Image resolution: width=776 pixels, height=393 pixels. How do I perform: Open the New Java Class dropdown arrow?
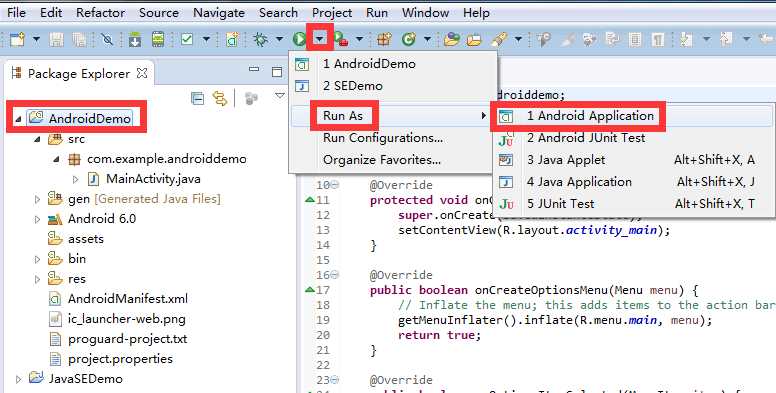coord(427,39)
